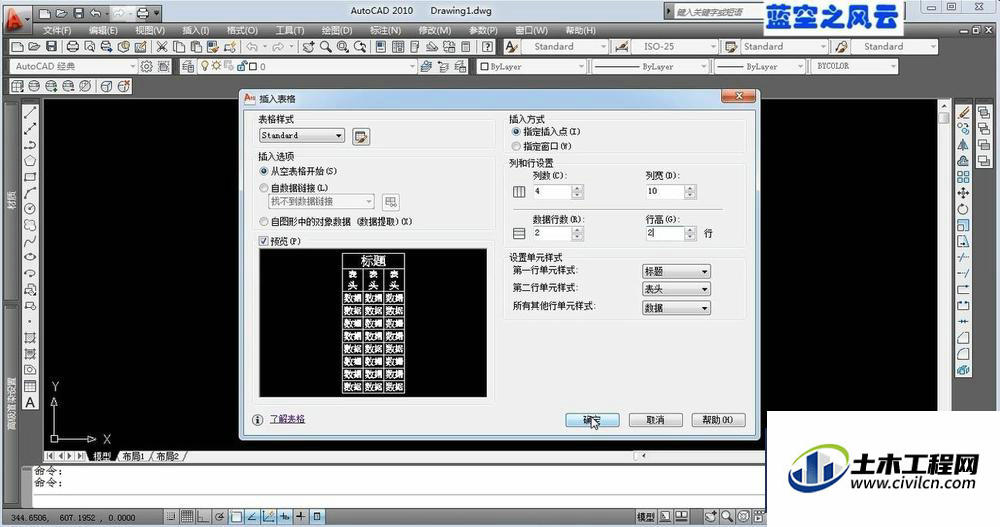1000x527 pixels.
Task: Select 指定插入点 radio option
Action: (516, 131)
